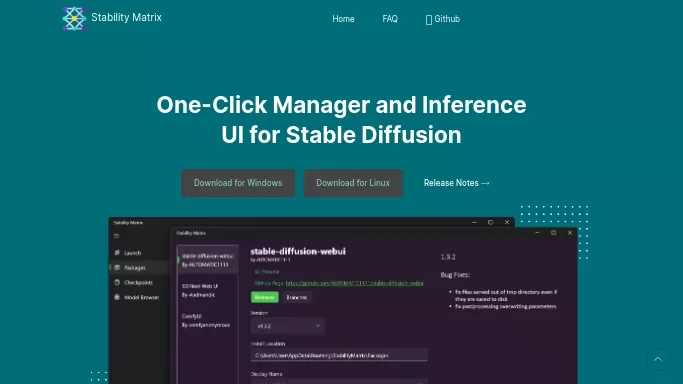Select the green Releases toggle
The width and height of the screenshot is (683, 384).
click(x=264, y=297)
